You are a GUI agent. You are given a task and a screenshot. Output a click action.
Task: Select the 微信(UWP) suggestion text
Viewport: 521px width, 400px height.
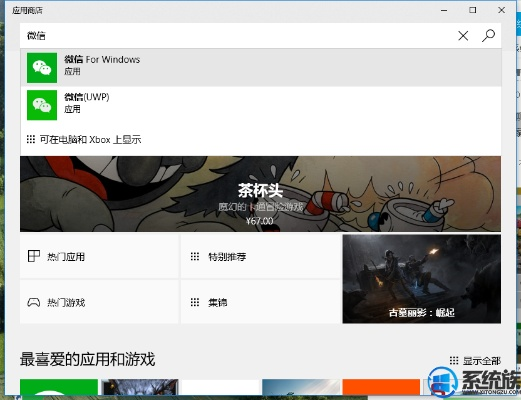click(87, 97)
